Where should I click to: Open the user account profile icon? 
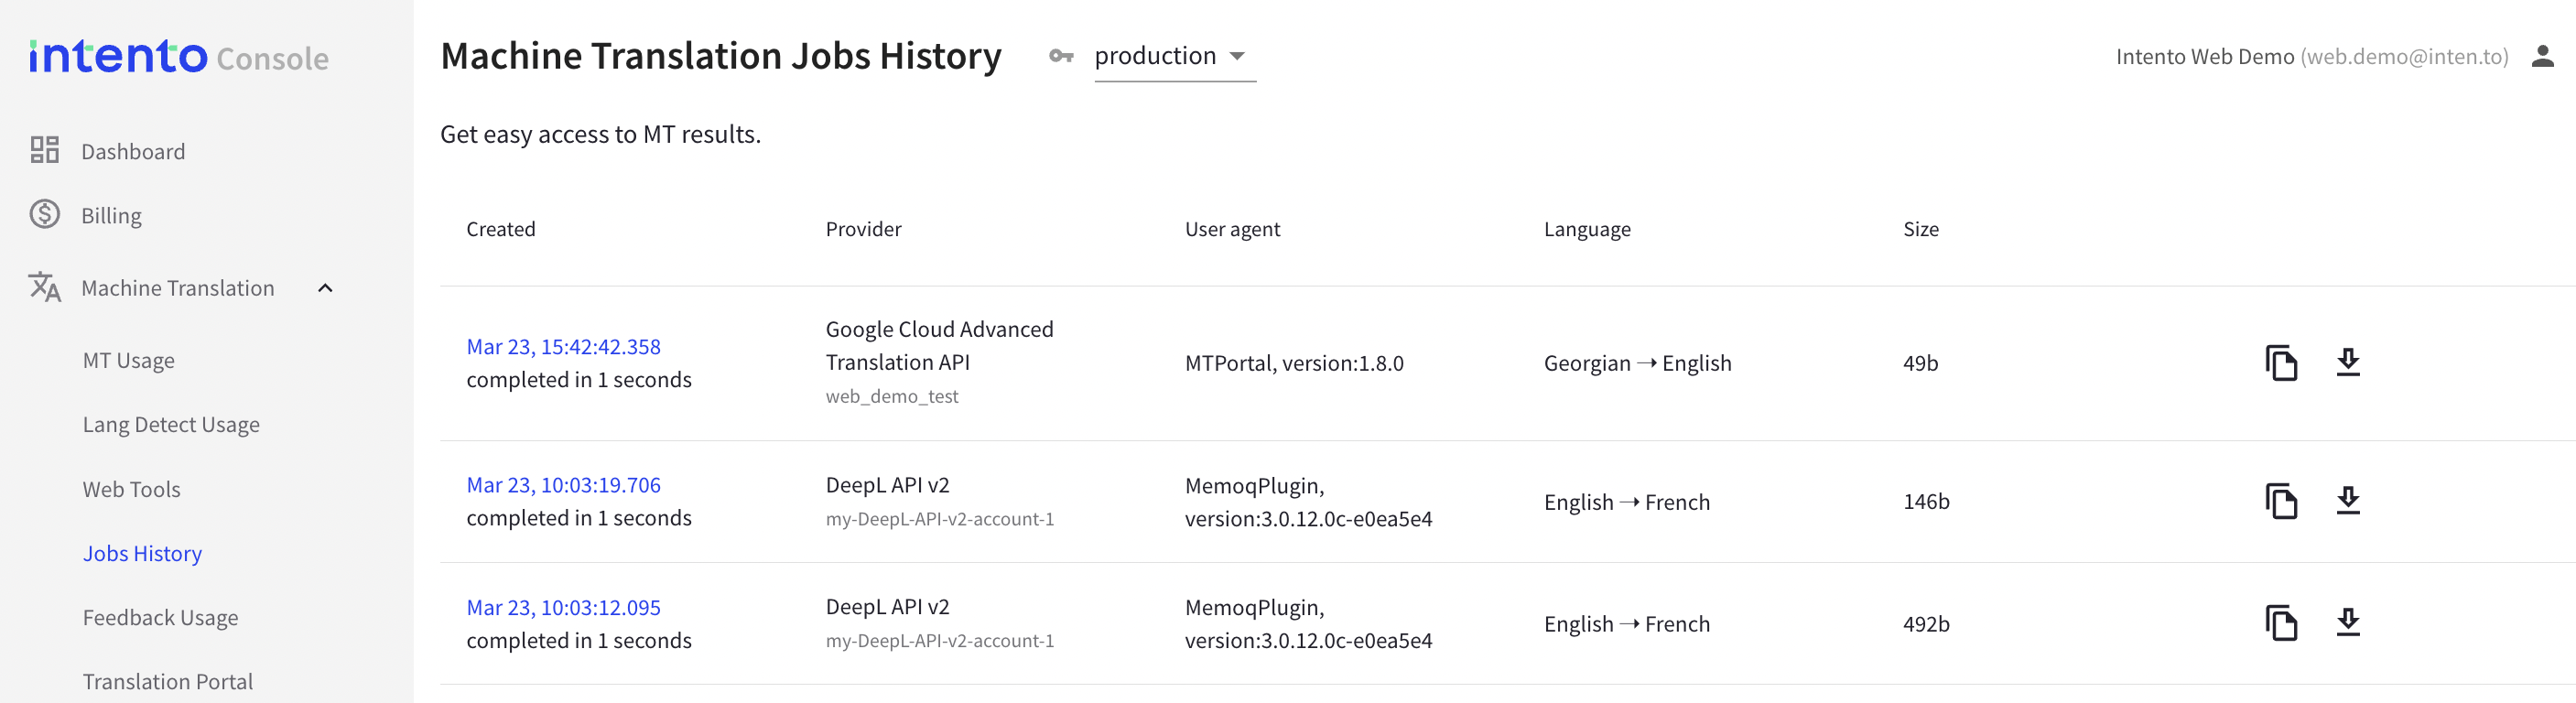(2543, 56)
